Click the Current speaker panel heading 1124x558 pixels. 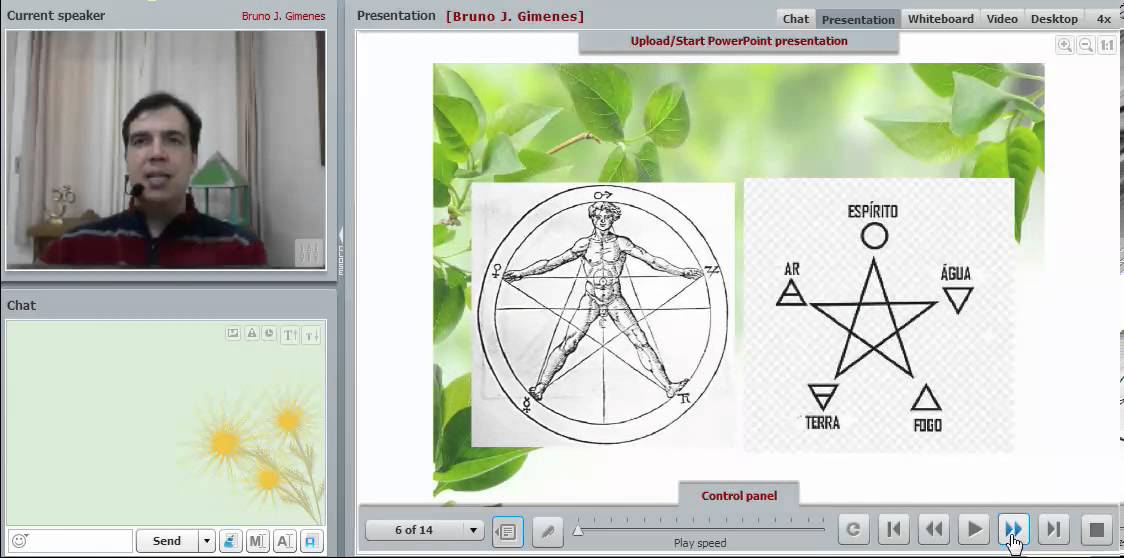click(x=56, y=16)
